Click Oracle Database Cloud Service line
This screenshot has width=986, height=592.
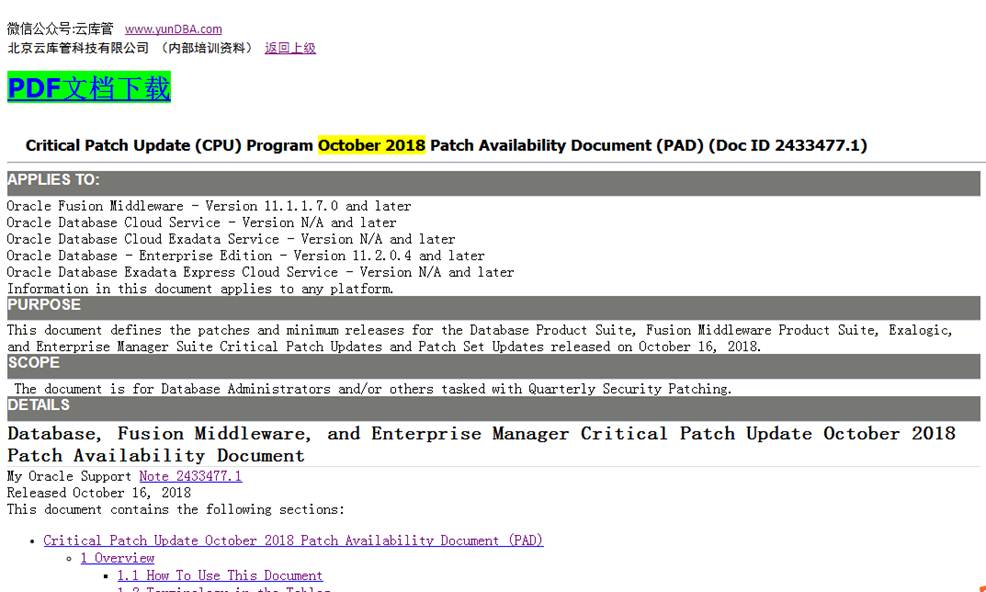point(201,222)
